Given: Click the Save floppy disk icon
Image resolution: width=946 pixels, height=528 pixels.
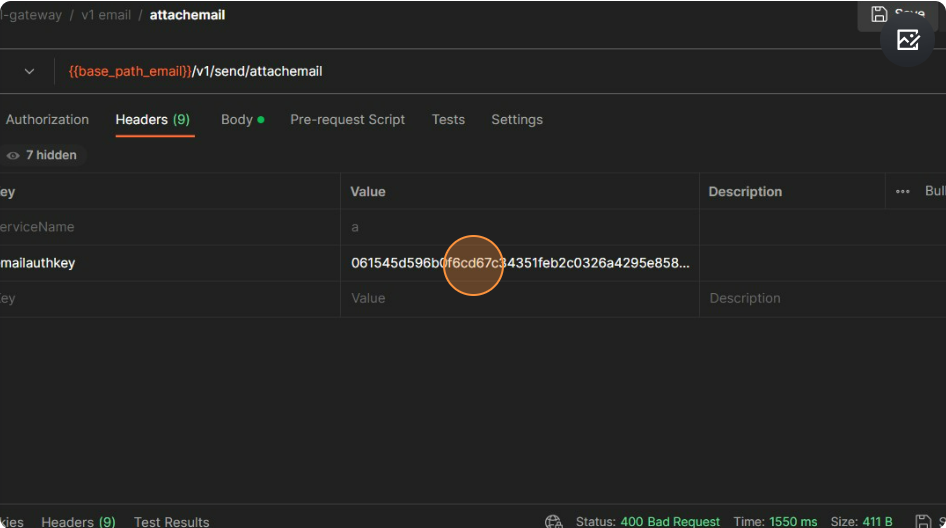Looking at the screenshot, I should [880, 13].
